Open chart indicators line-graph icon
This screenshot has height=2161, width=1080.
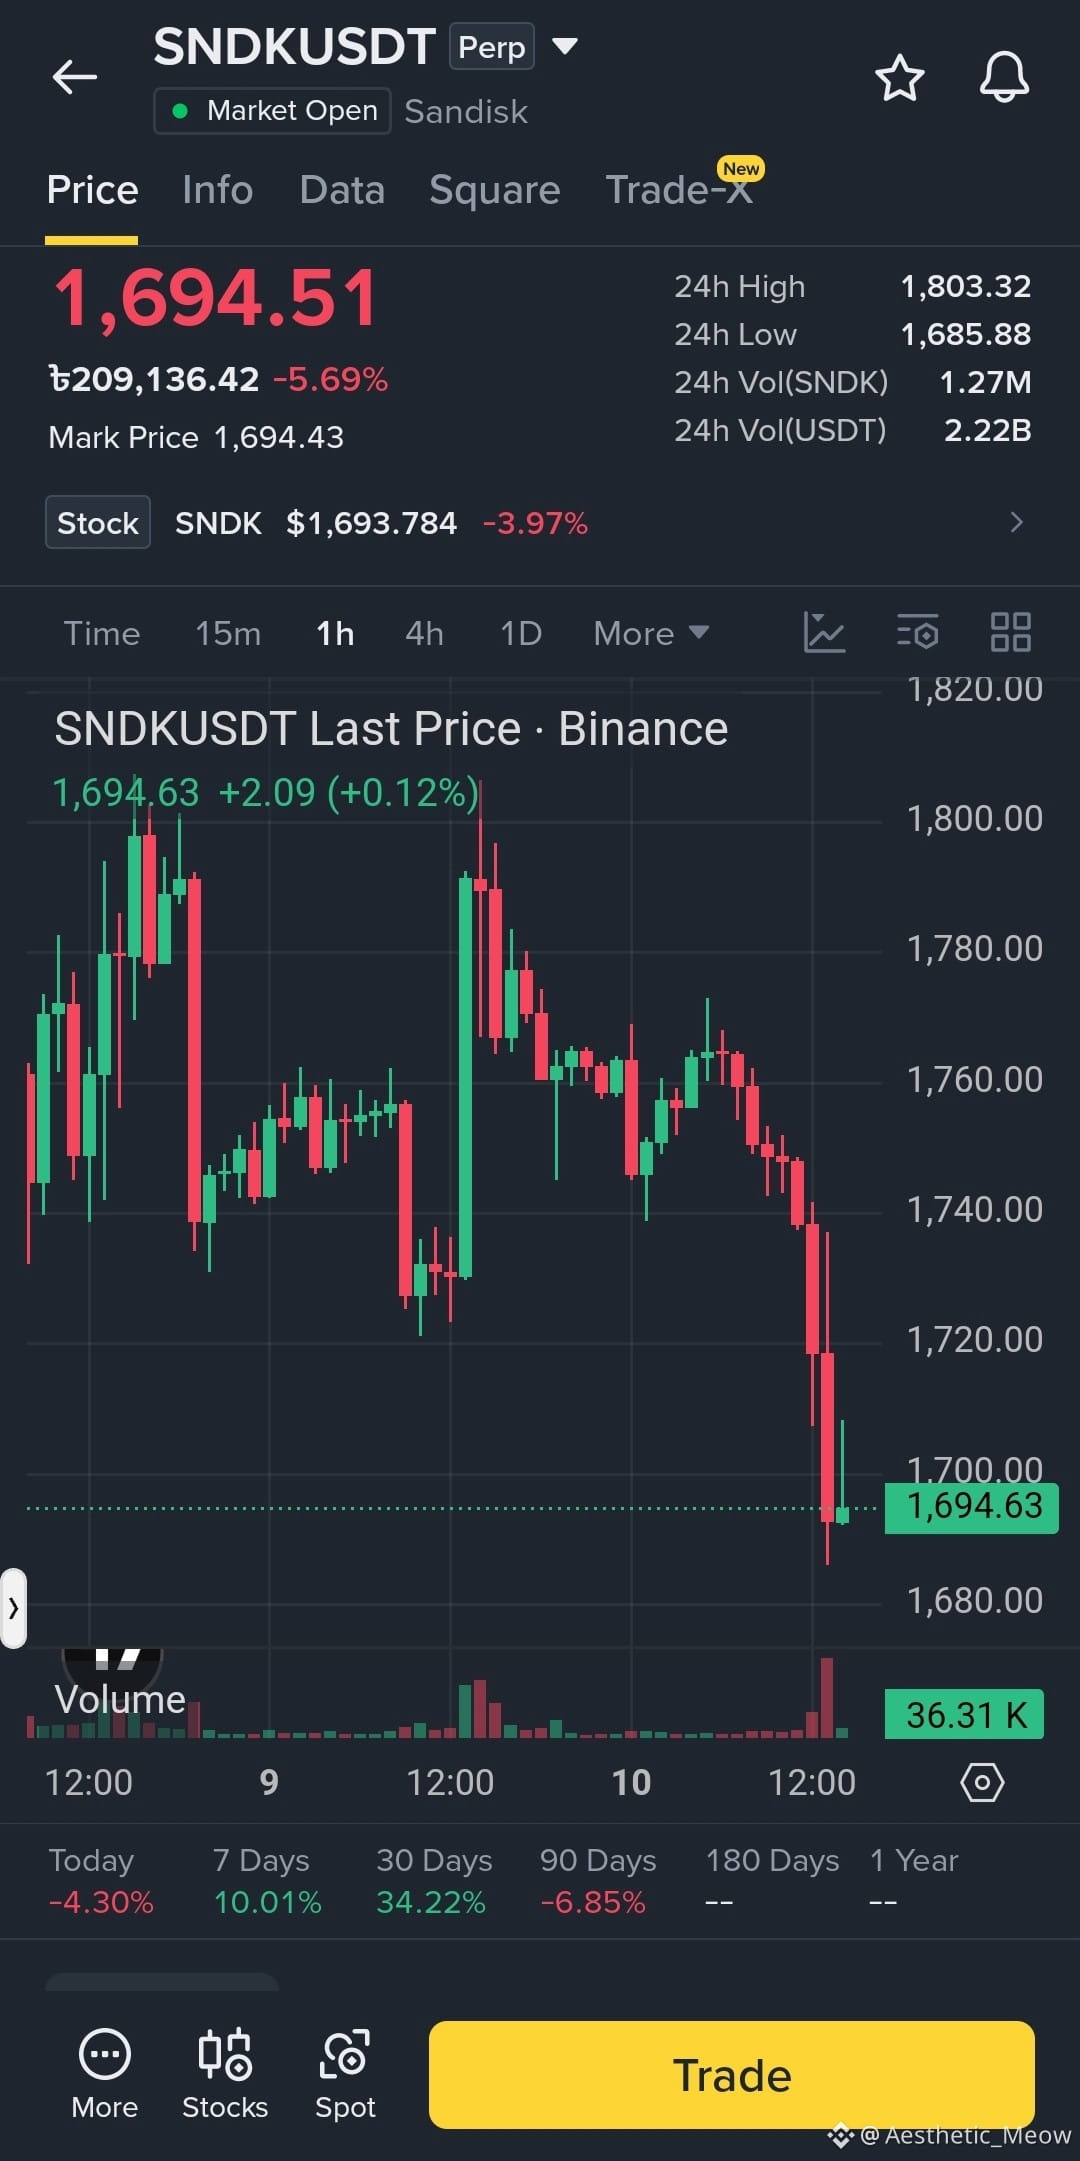coord(825,633)
